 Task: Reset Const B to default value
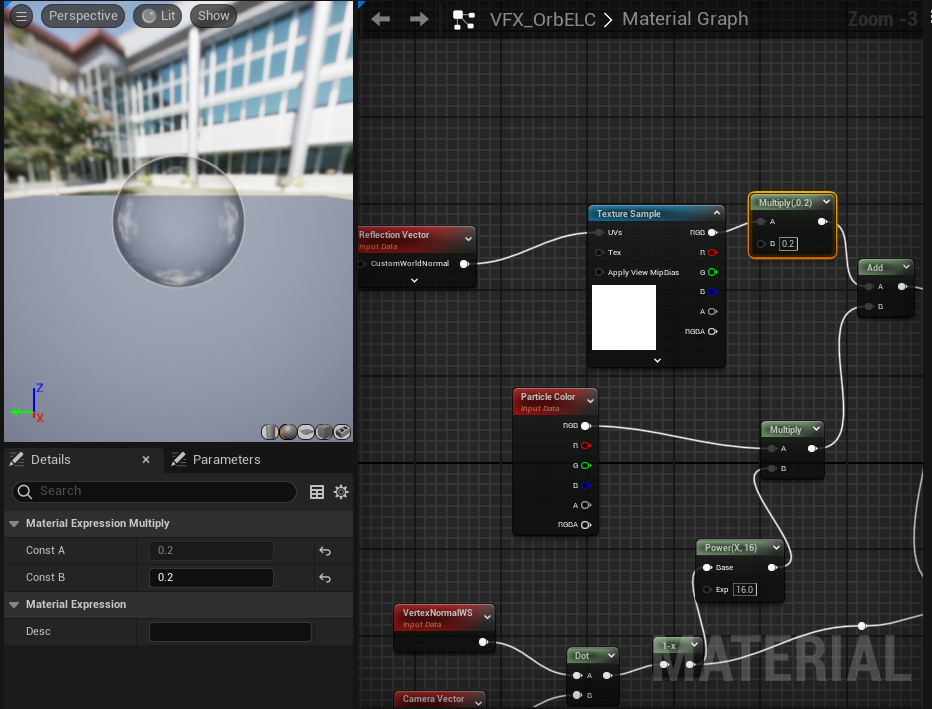click(x=325, y=578)
